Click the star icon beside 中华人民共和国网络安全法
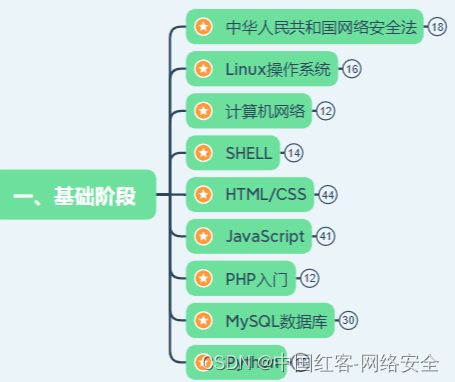455x382 pixels. (203, 26)
